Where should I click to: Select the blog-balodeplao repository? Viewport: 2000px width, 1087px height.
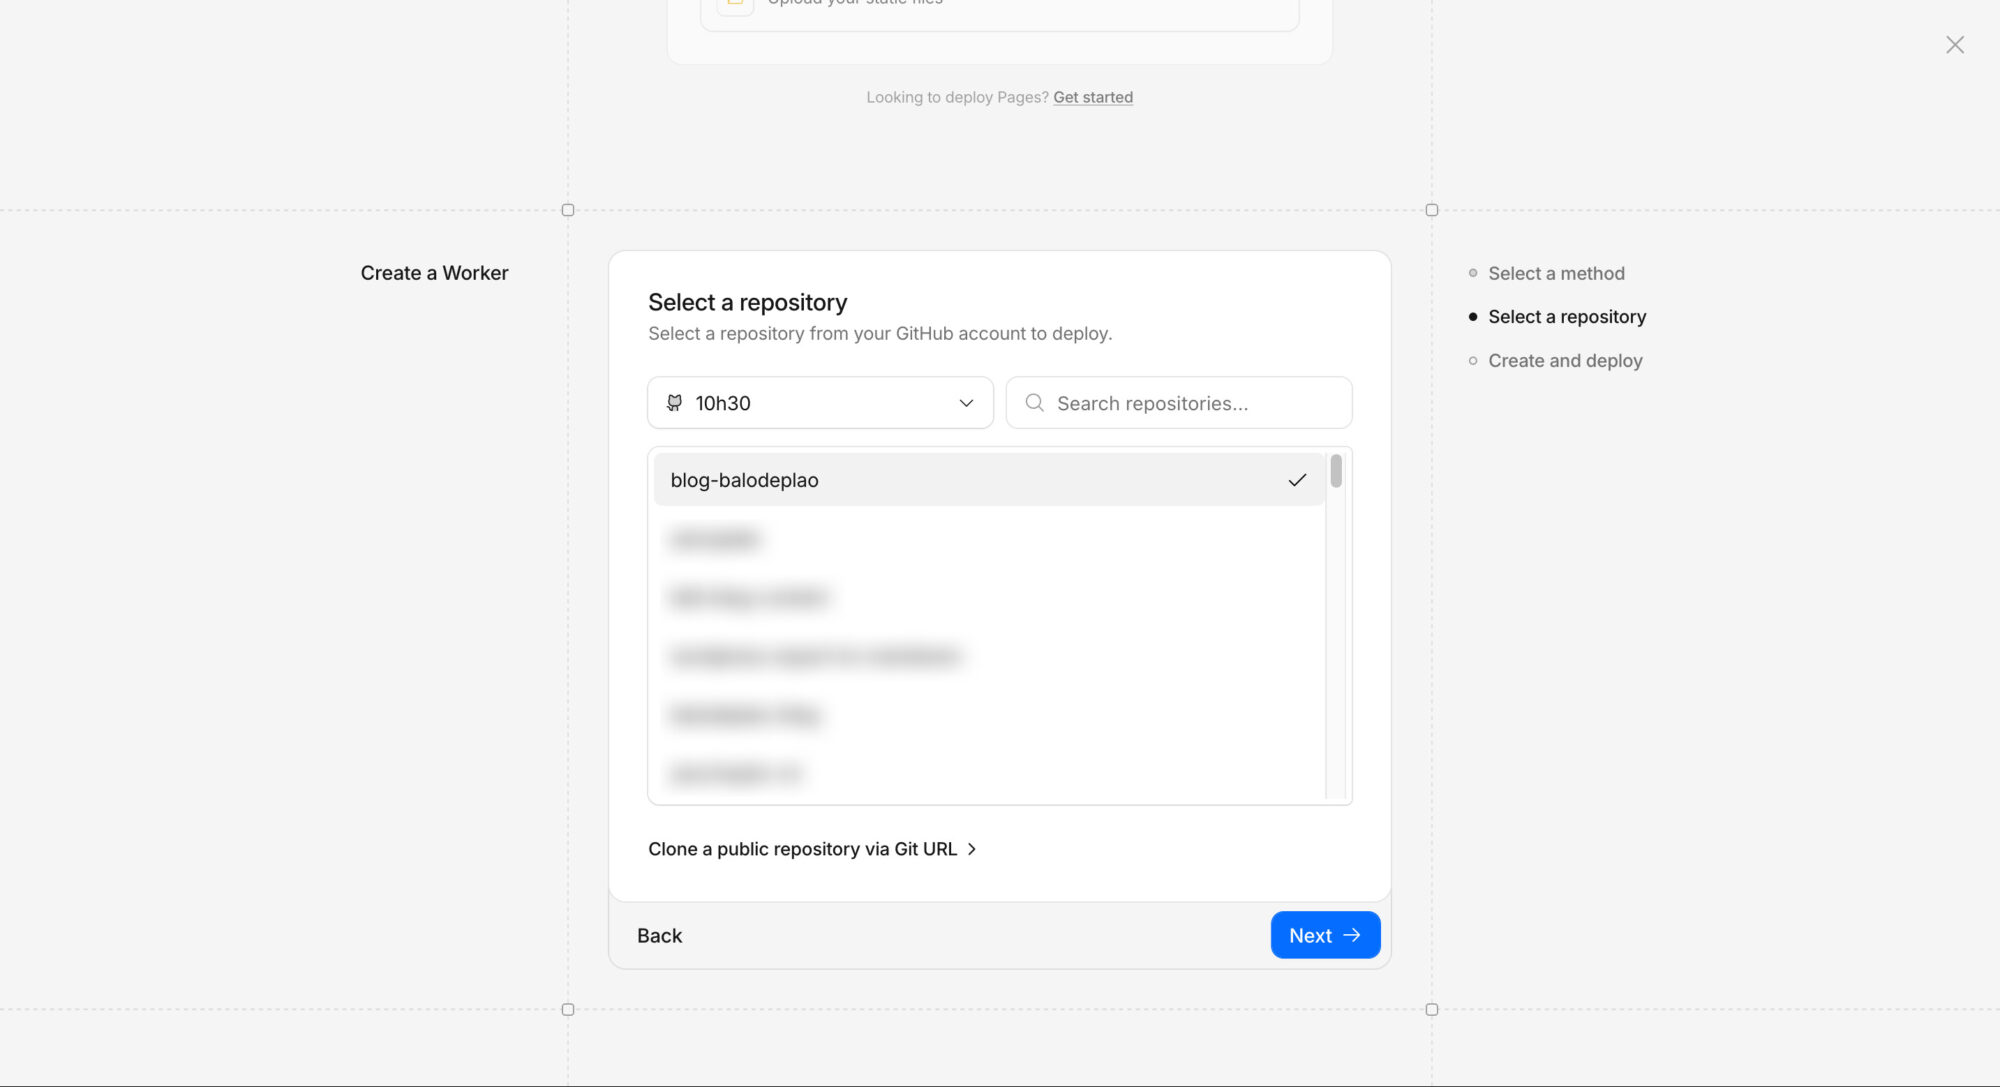coord(745,480)
